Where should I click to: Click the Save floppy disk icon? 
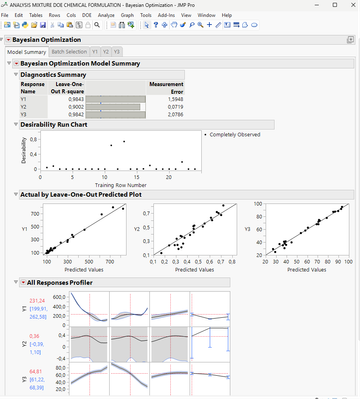click(x=43, y=25)
